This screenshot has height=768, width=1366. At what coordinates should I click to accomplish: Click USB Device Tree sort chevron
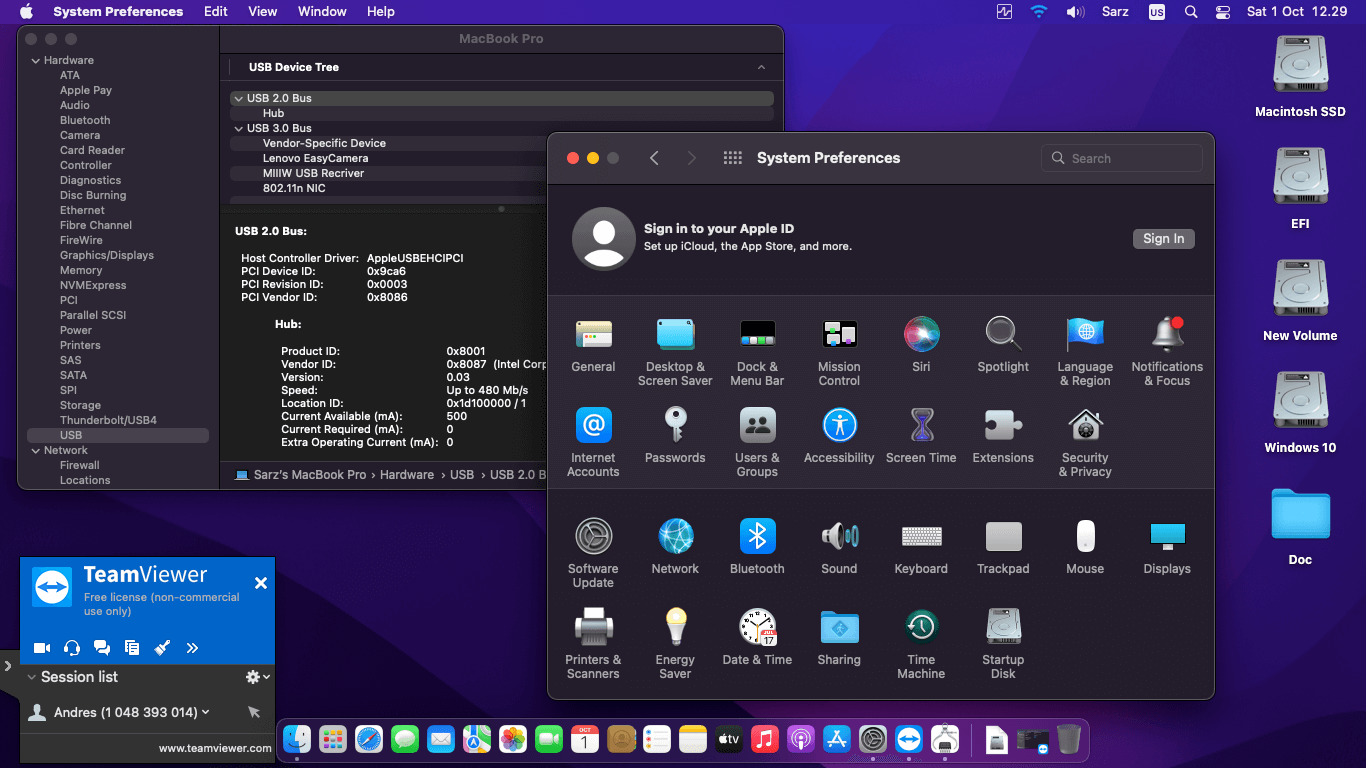tap(762, 67)
